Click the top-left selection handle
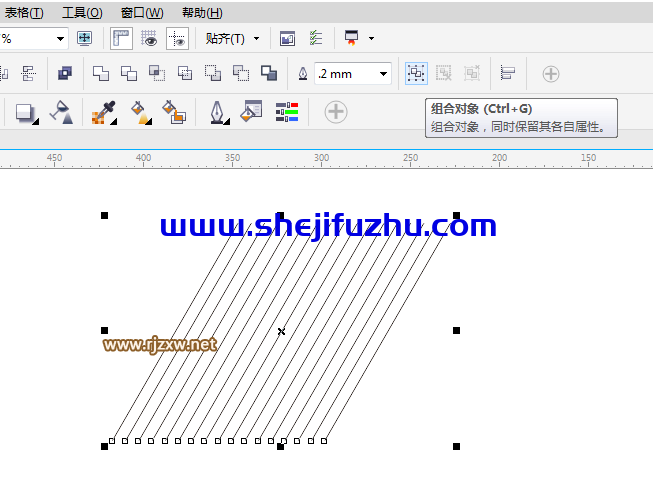Screen dimensions: 653x502 105,215
